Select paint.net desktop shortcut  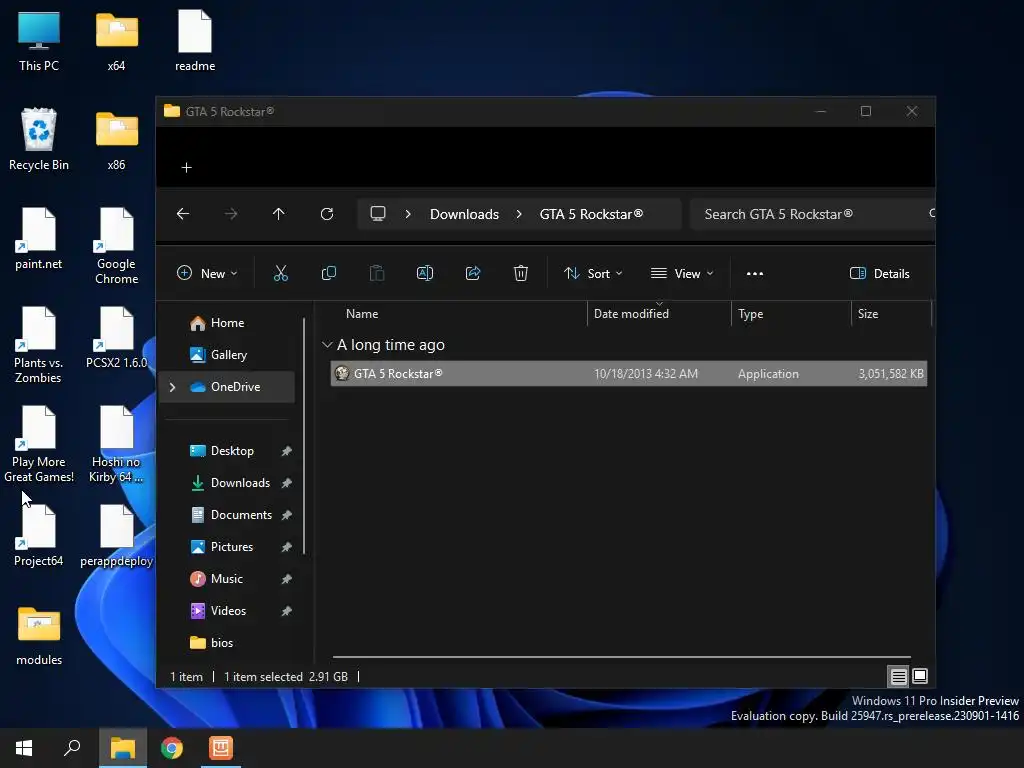(x=39, y=239)
